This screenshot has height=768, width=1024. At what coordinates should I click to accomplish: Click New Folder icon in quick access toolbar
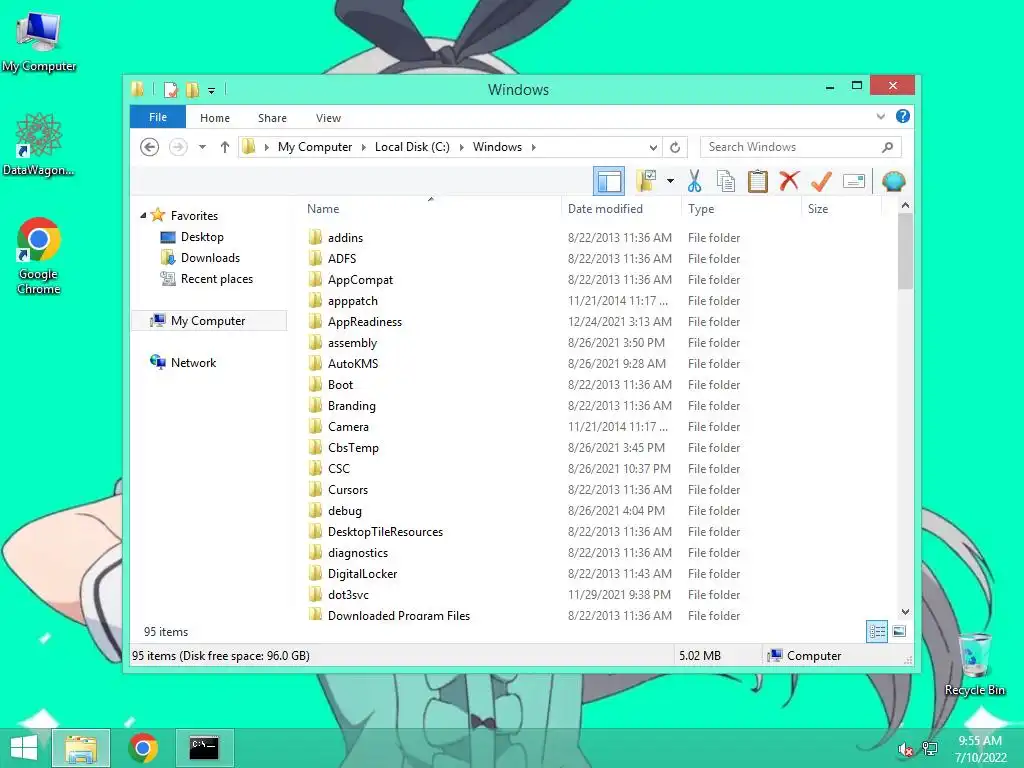192,89
